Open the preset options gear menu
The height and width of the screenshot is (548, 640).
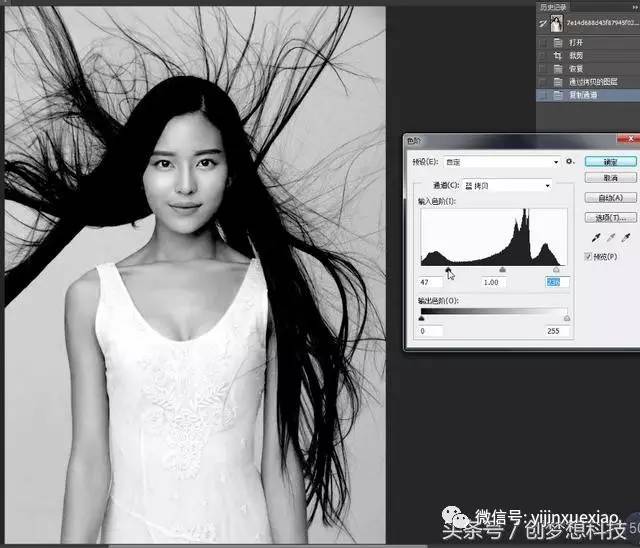(569, 161)
